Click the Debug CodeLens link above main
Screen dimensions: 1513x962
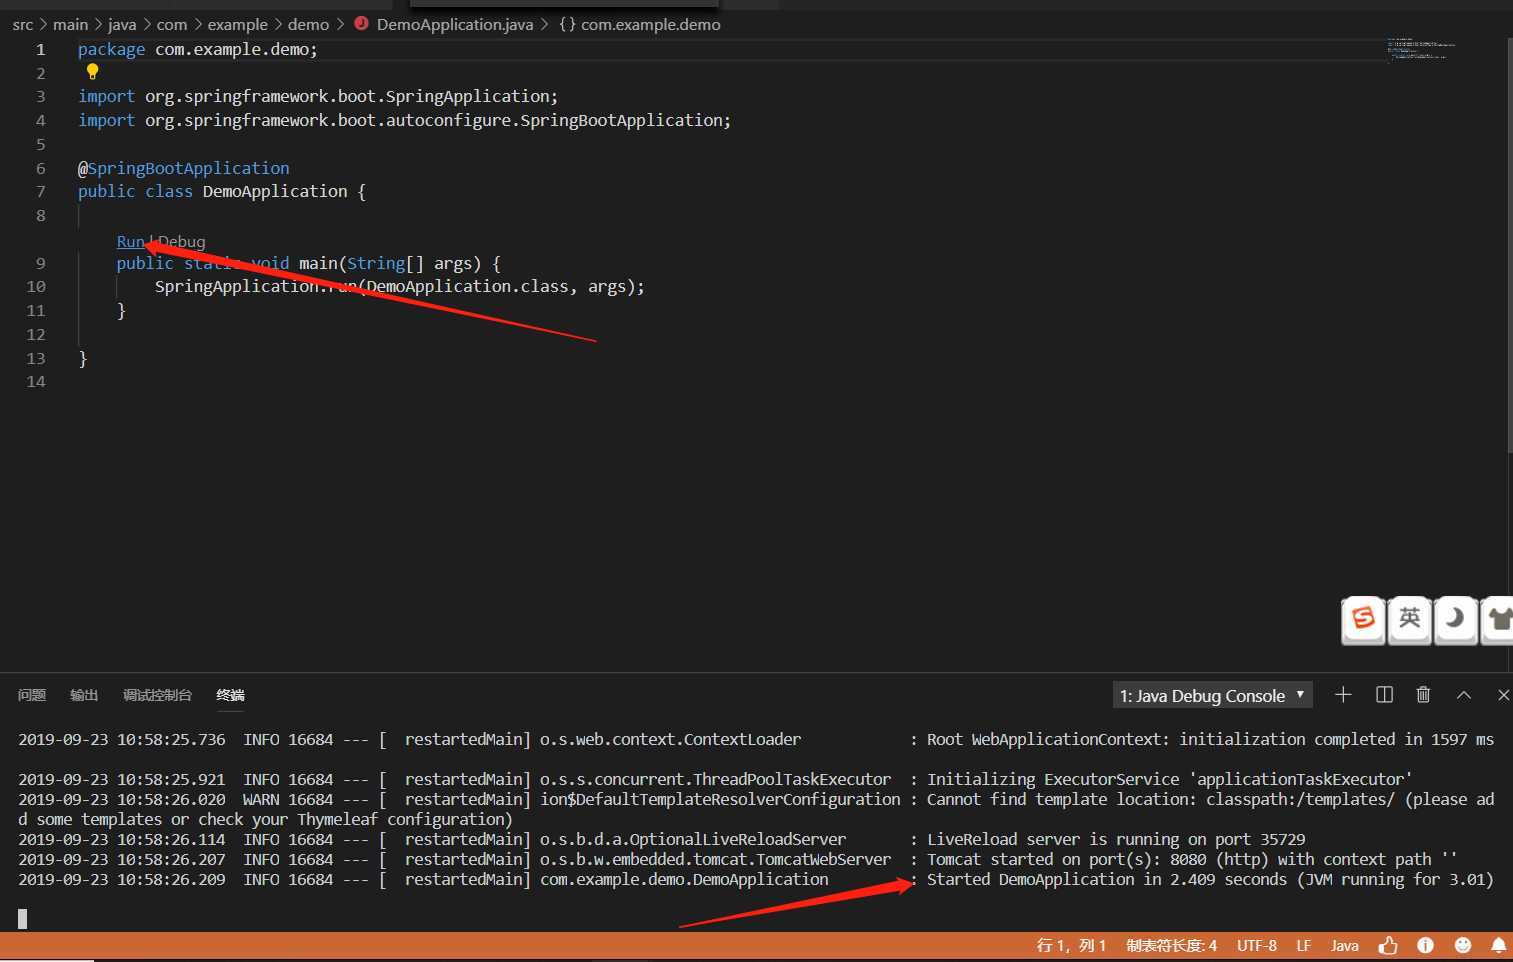point(181,241)
